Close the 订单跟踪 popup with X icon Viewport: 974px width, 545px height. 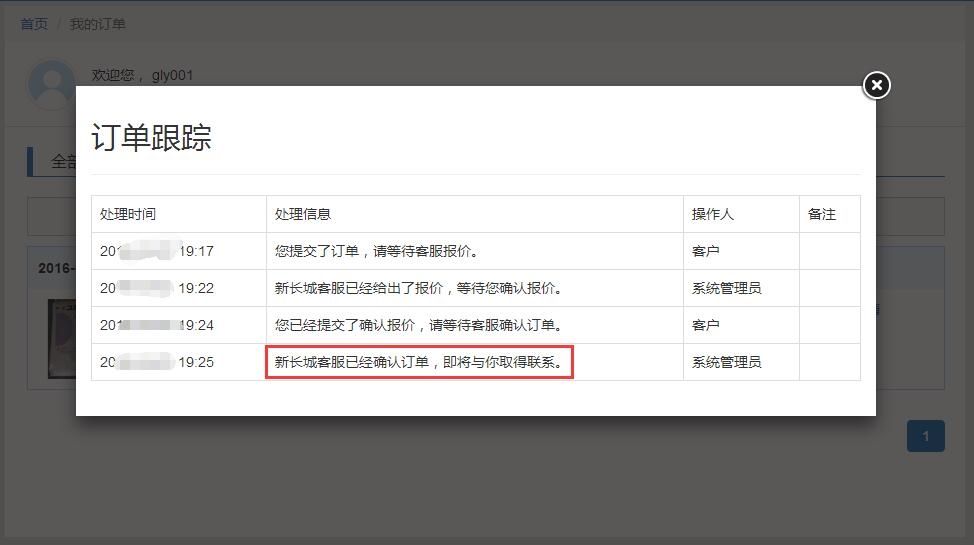coord(876,86)
